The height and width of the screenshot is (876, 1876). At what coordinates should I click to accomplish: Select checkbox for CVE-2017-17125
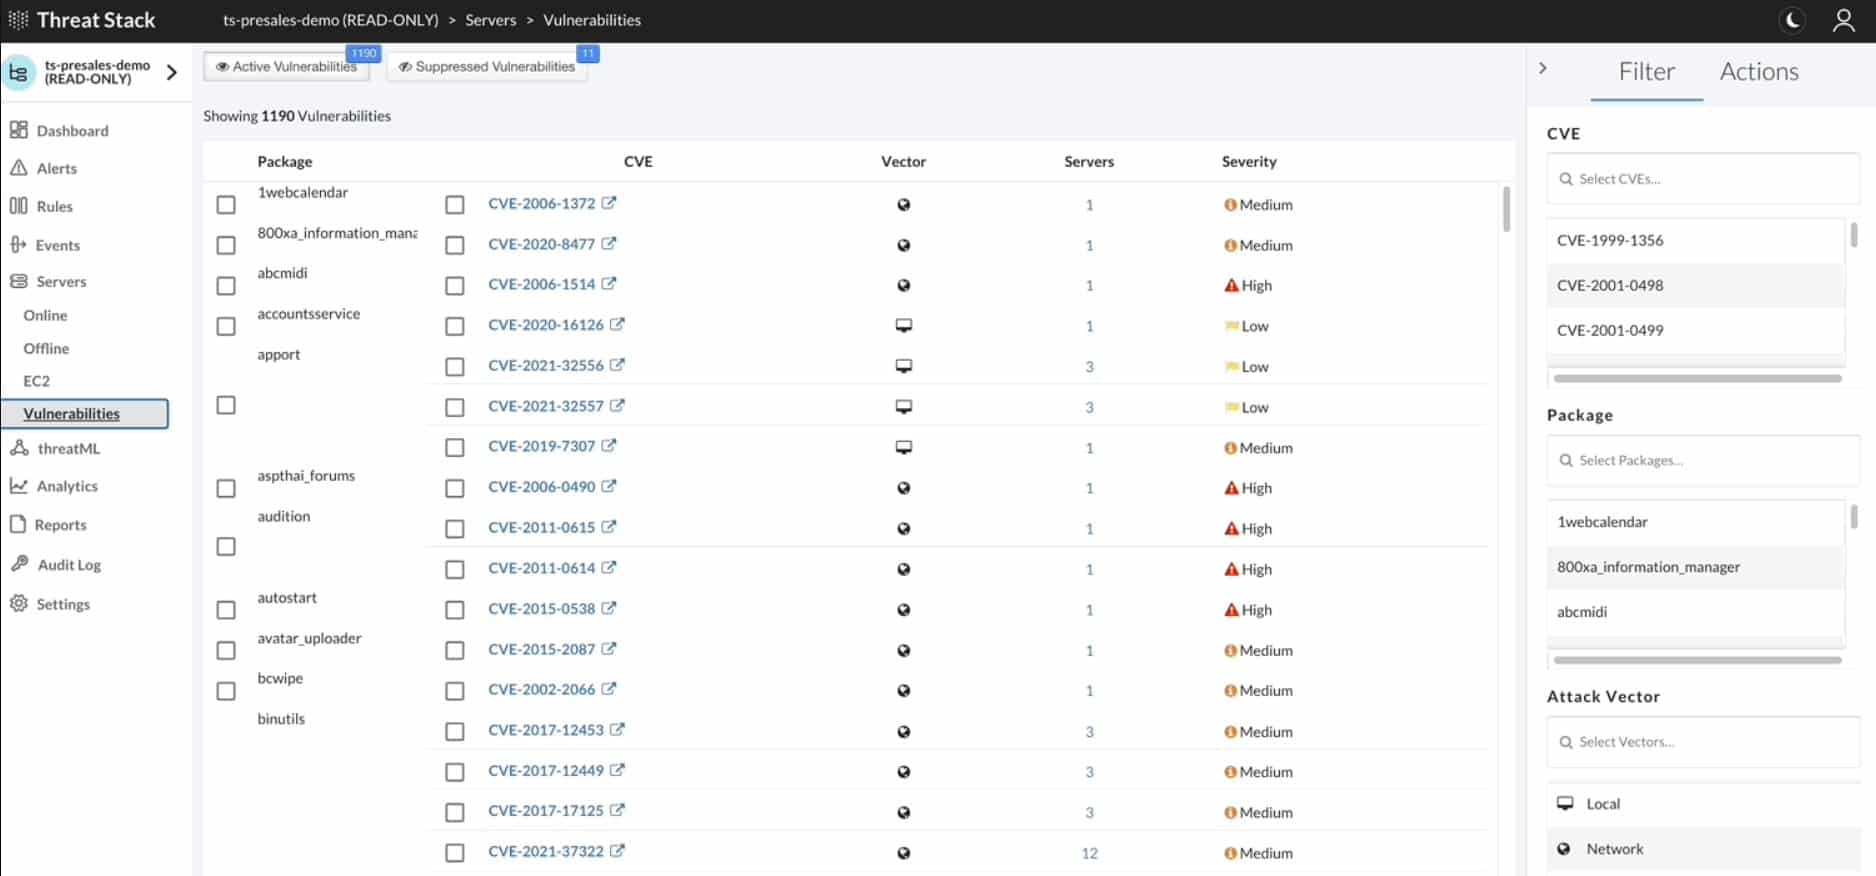tap(455, 812)
